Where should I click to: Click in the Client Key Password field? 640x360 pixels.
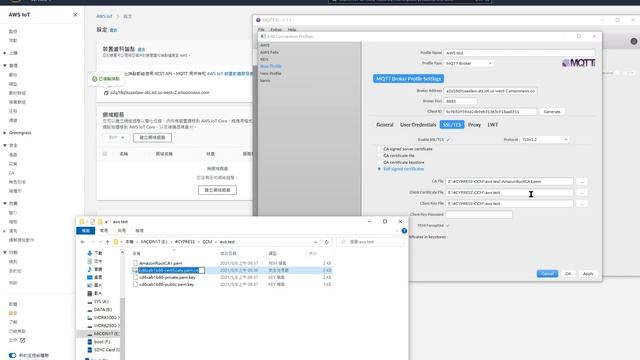(479, 214)
